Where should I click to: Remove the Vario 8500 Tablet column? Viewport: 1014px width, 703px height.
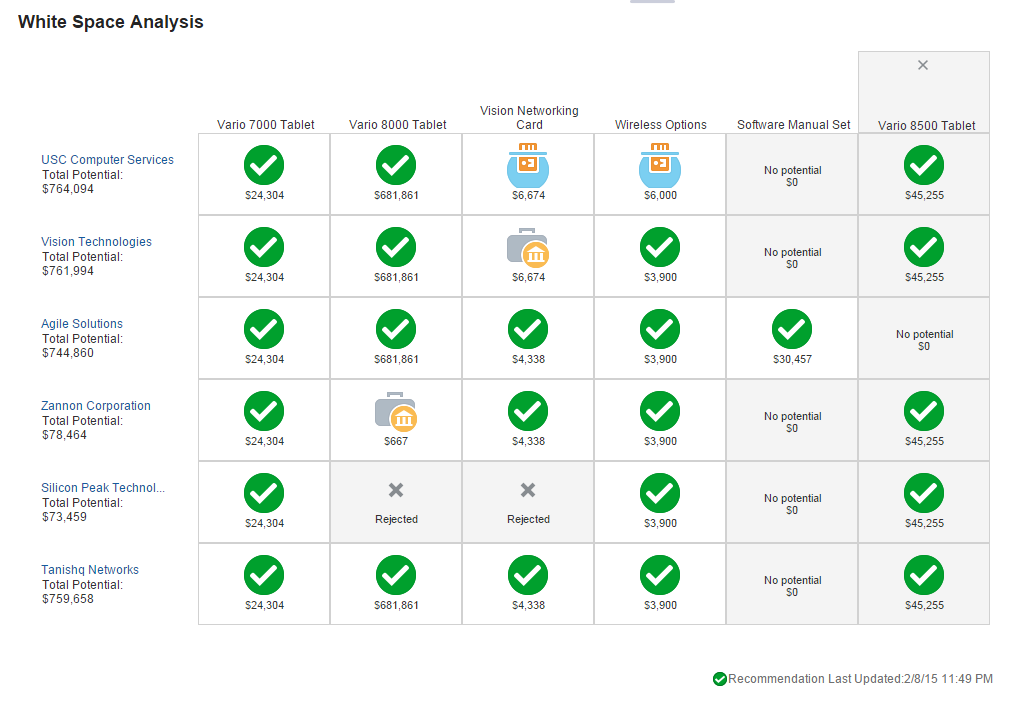tap(923, 65)
